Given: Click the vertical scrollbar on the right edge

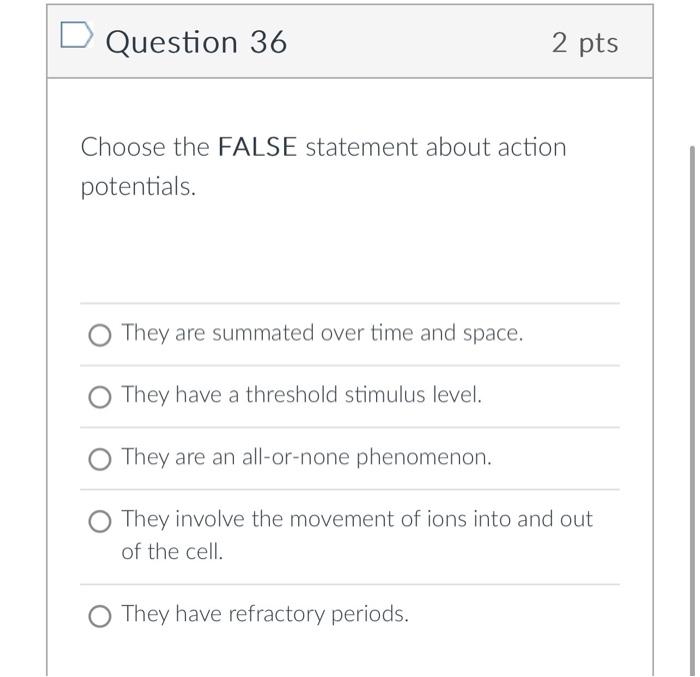Looking at the screenshot, I should [691, 400].
